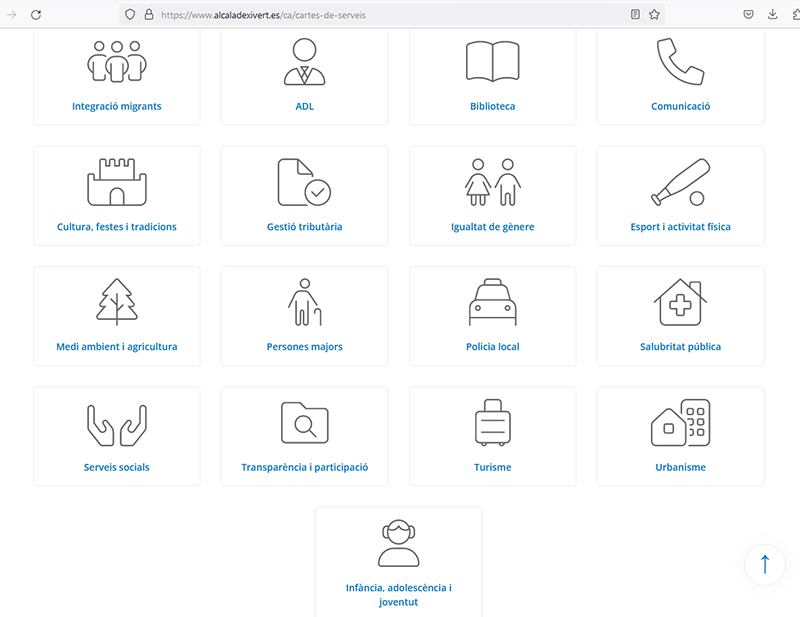The width and height of the screenshot is (800, 617).
Task: Click the three-people Integració migrants icon
Action: tap(117, 62)
